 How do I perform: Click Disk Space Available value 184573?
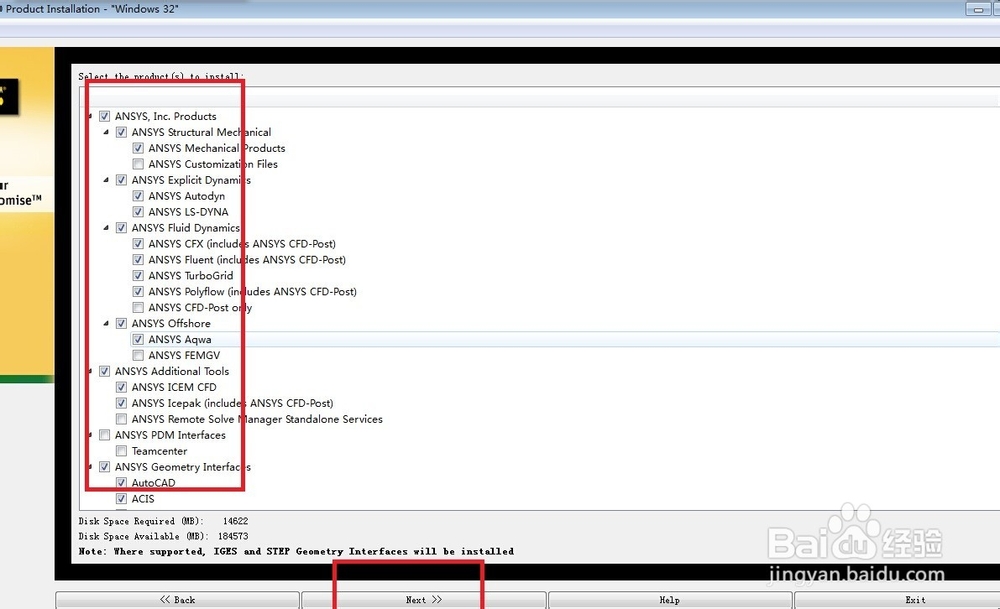[233, 536]
